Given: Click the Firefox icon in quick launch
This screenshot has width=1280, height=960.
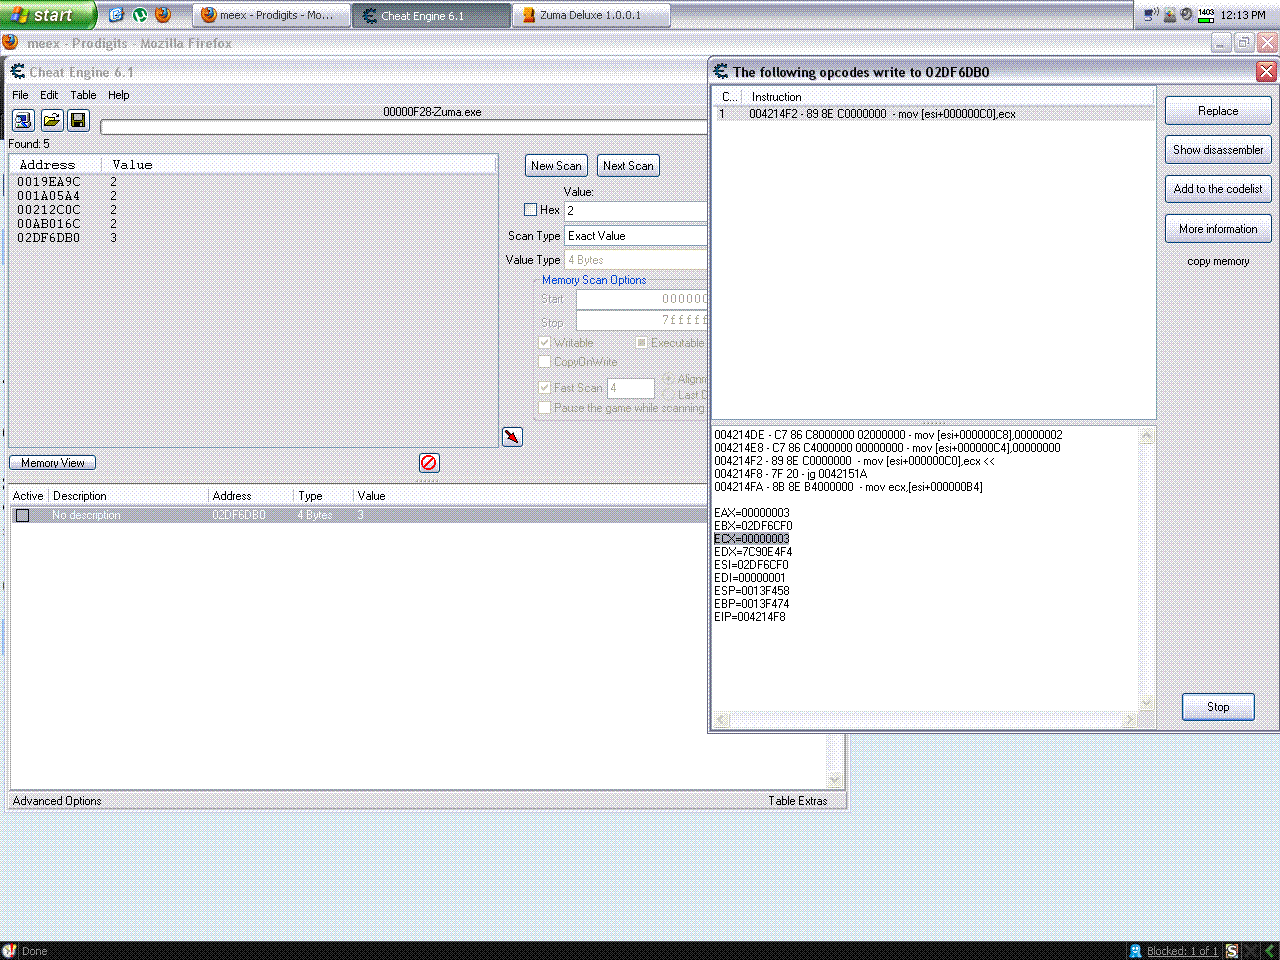Looking at the screenshot, I should pyautogui.click(x=163, y=15).
